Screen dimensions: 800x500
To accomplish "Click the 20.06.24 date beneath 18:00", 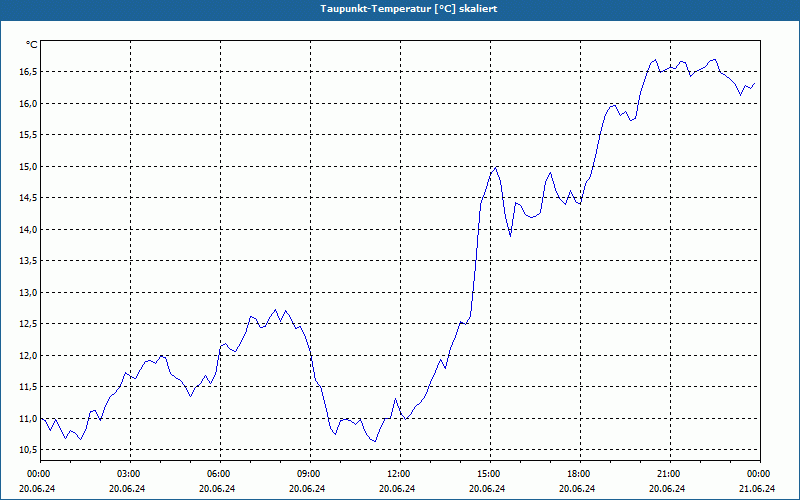I will pyautogui.click(x=577, y=488).
